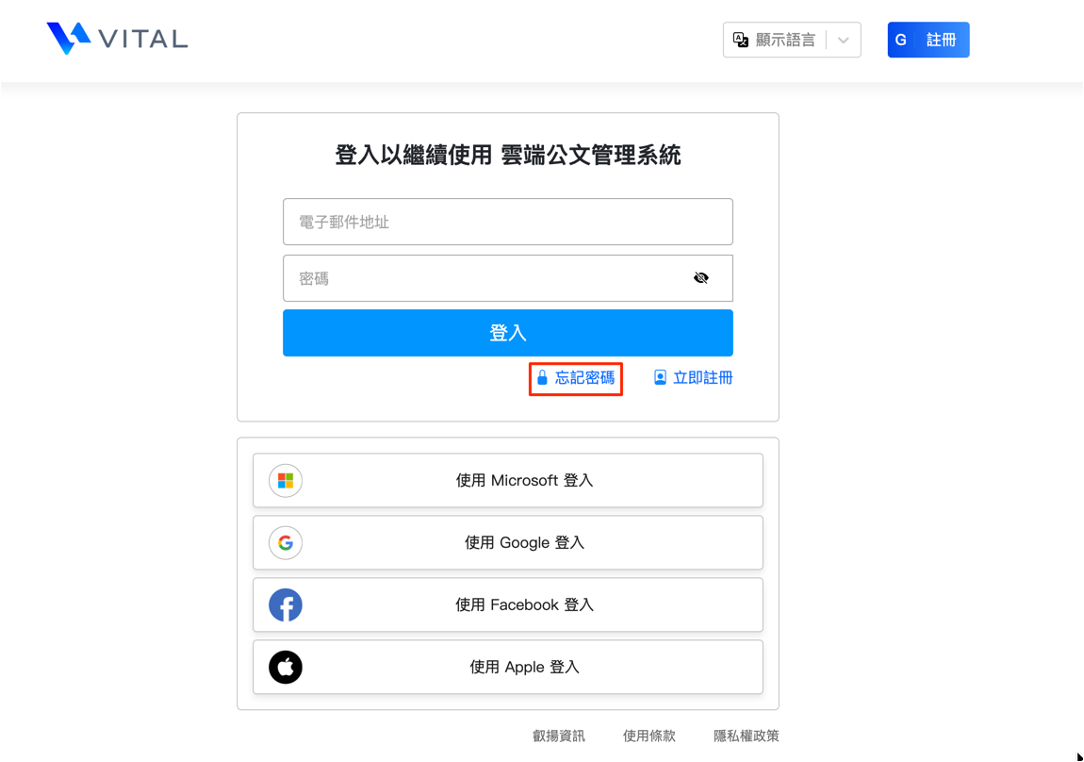
Task: Click the 註冊 button in the header
Action: [x=928, y=40]
